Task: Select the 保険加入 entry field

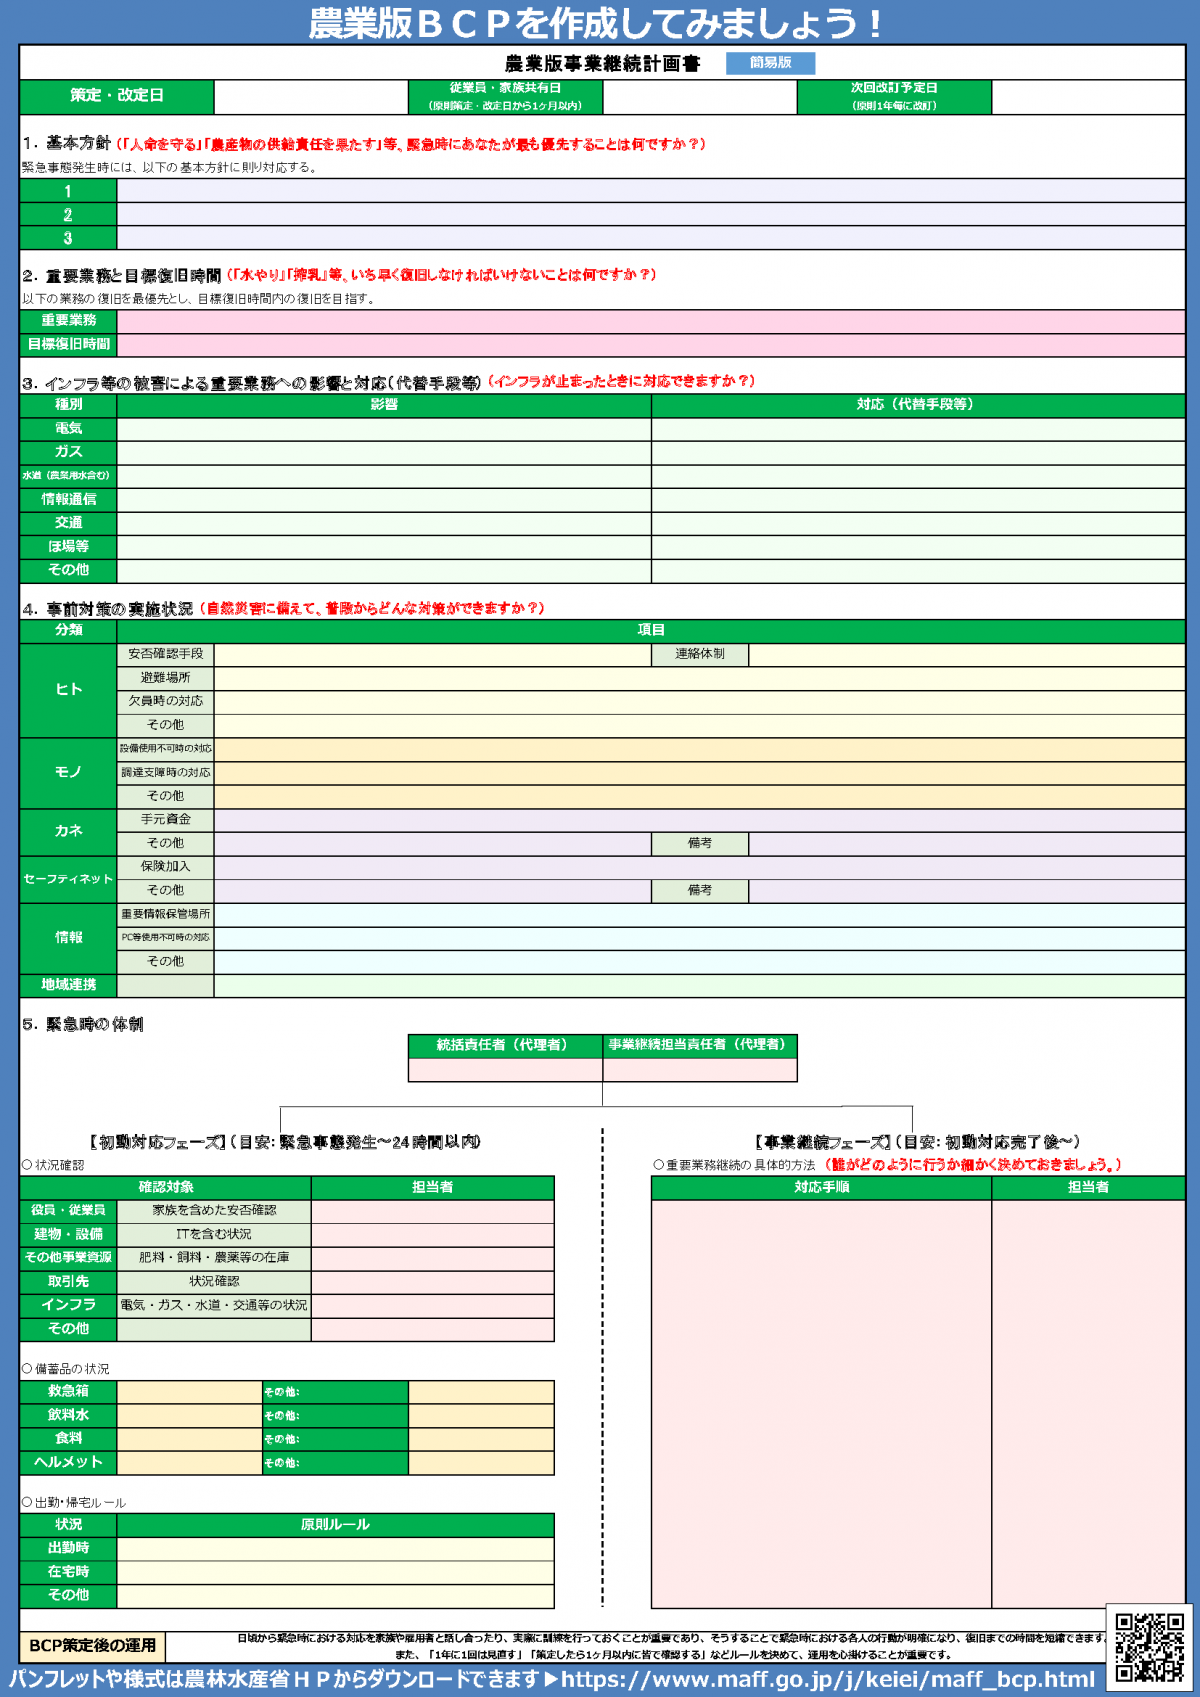Action: (699, 867)
